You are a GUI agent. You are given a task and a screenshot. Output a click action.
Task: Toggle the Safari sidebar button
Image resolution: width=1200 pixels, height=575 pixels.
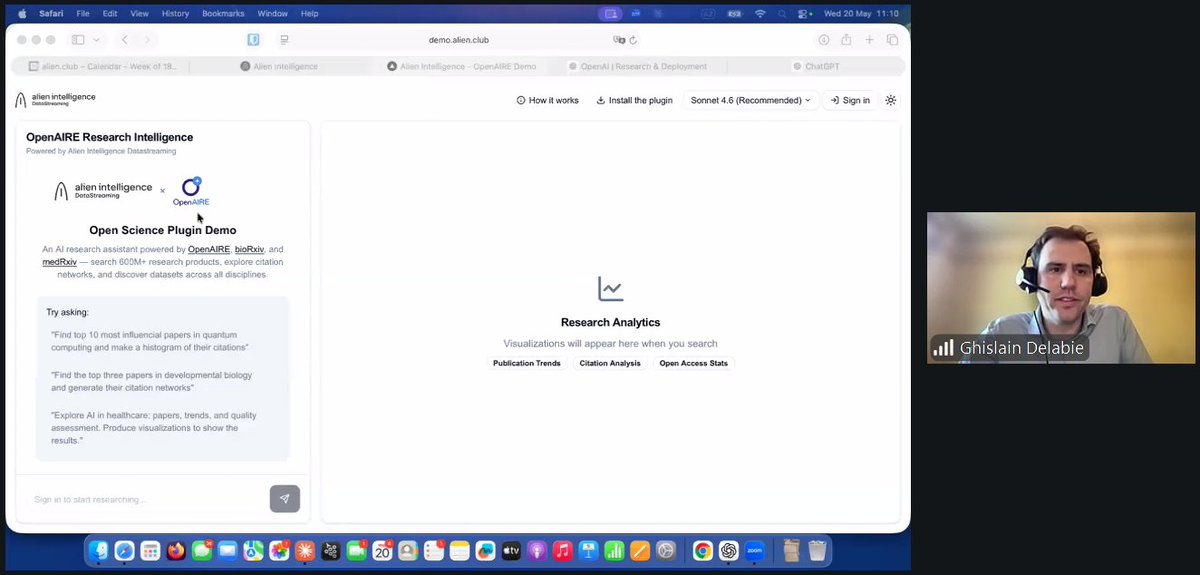78,40
